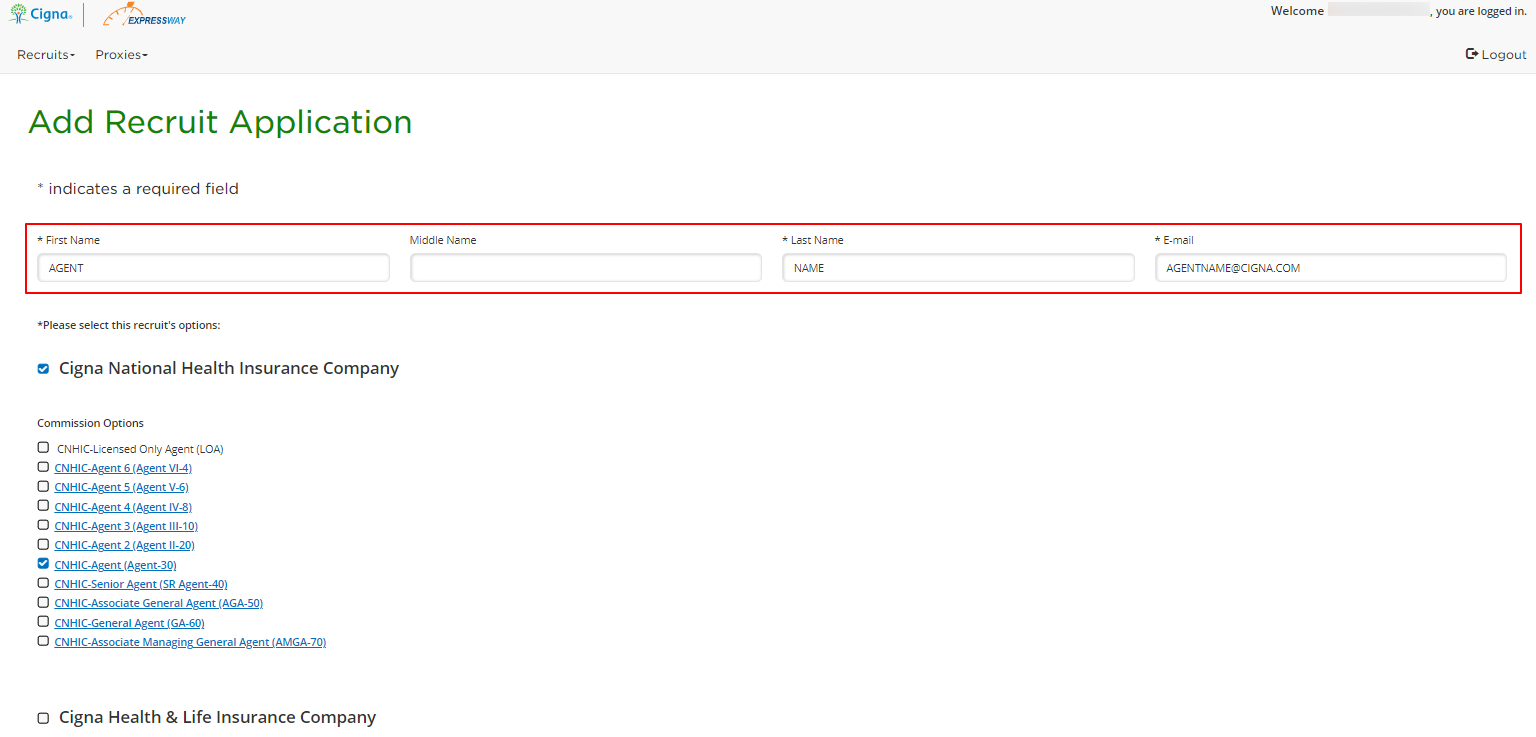The width and height of the screenshot is (1536, 737).
Task: Open CNHIC-Associate Managing General Agent (AMGA-70) link
Action: point(190,642)
